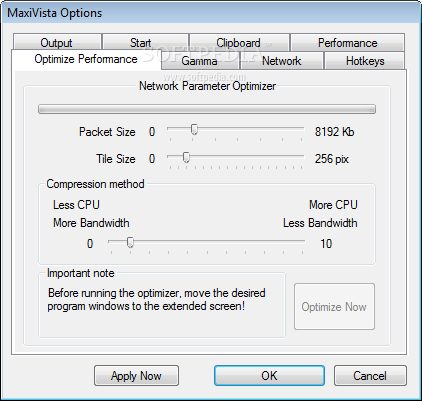Click the 'Packet Size' label
This screenshot has width=422, height=401.
click(x=107, y=132)
